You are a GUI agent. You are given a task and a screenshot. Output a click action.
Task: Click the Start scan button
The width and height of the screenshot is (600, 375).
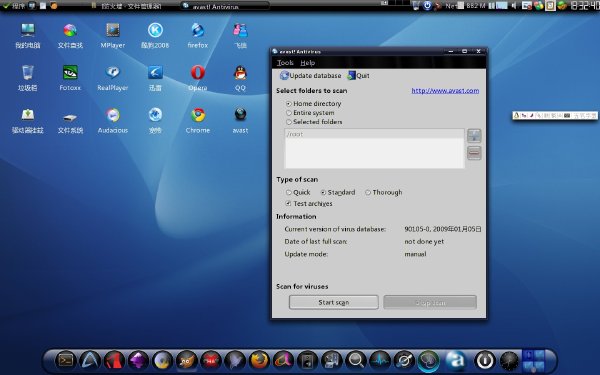tap(334, 302)
